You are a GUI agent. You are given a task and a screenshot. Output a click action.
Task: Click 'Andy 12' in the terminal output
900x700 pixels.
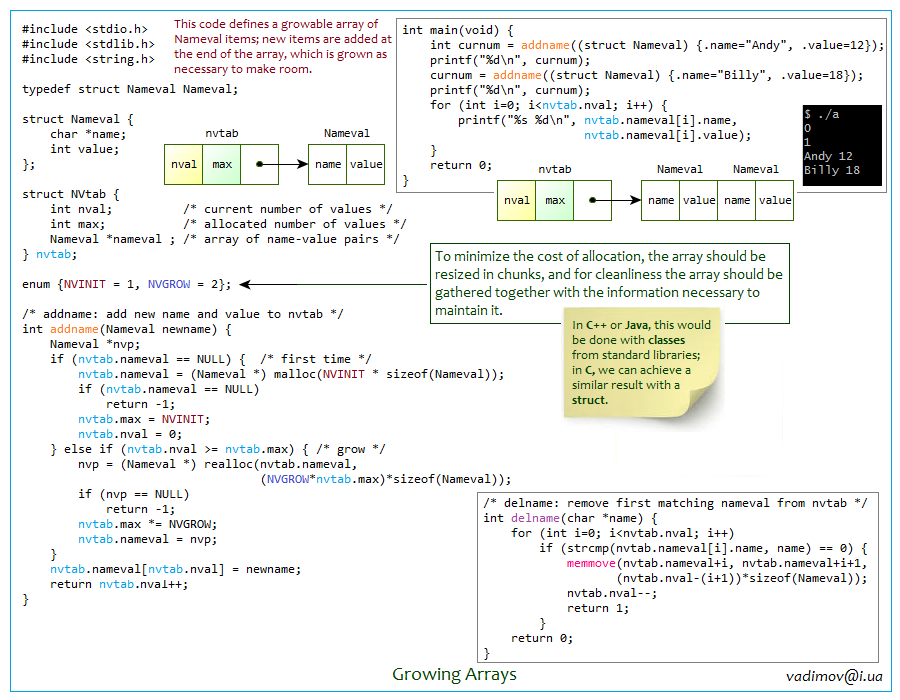(x=828, y=156)
